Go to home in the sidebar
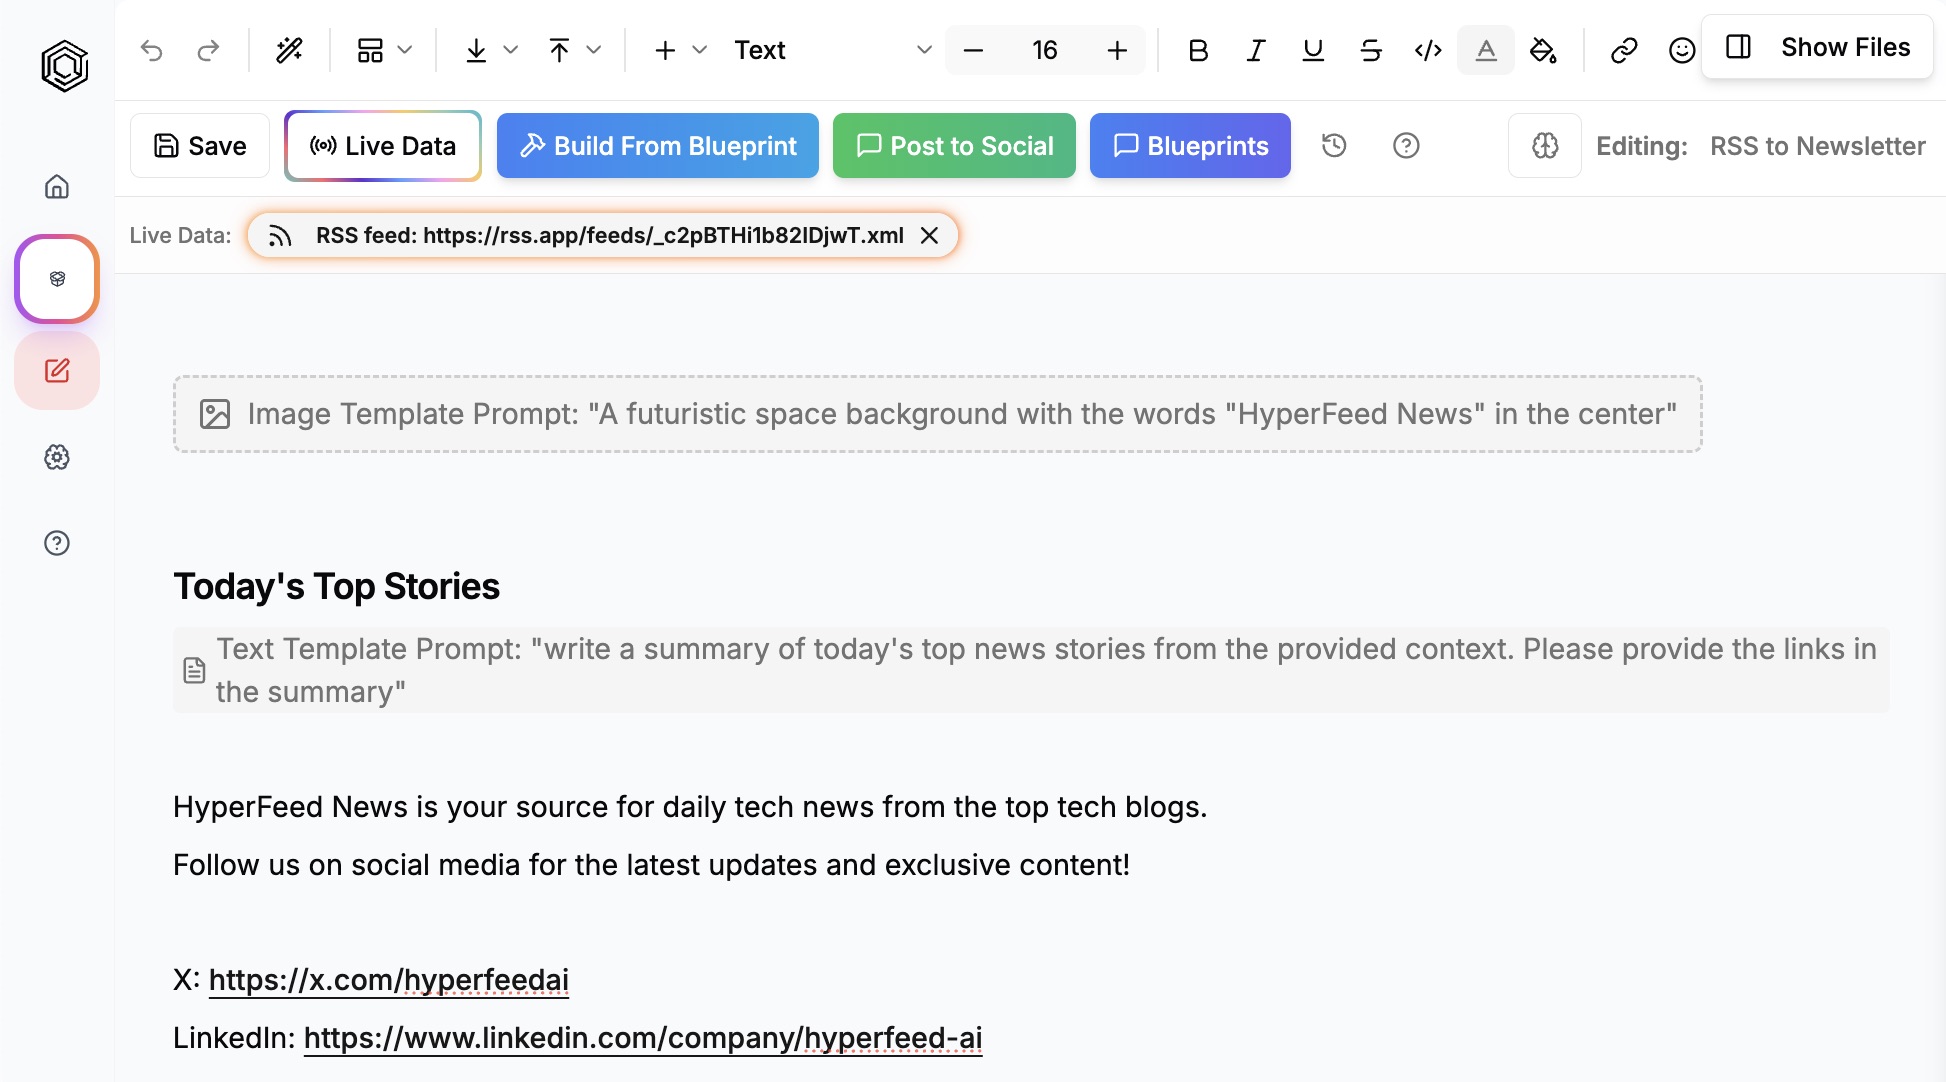Screen dimensions: 1946x1082 click(57, 187)
